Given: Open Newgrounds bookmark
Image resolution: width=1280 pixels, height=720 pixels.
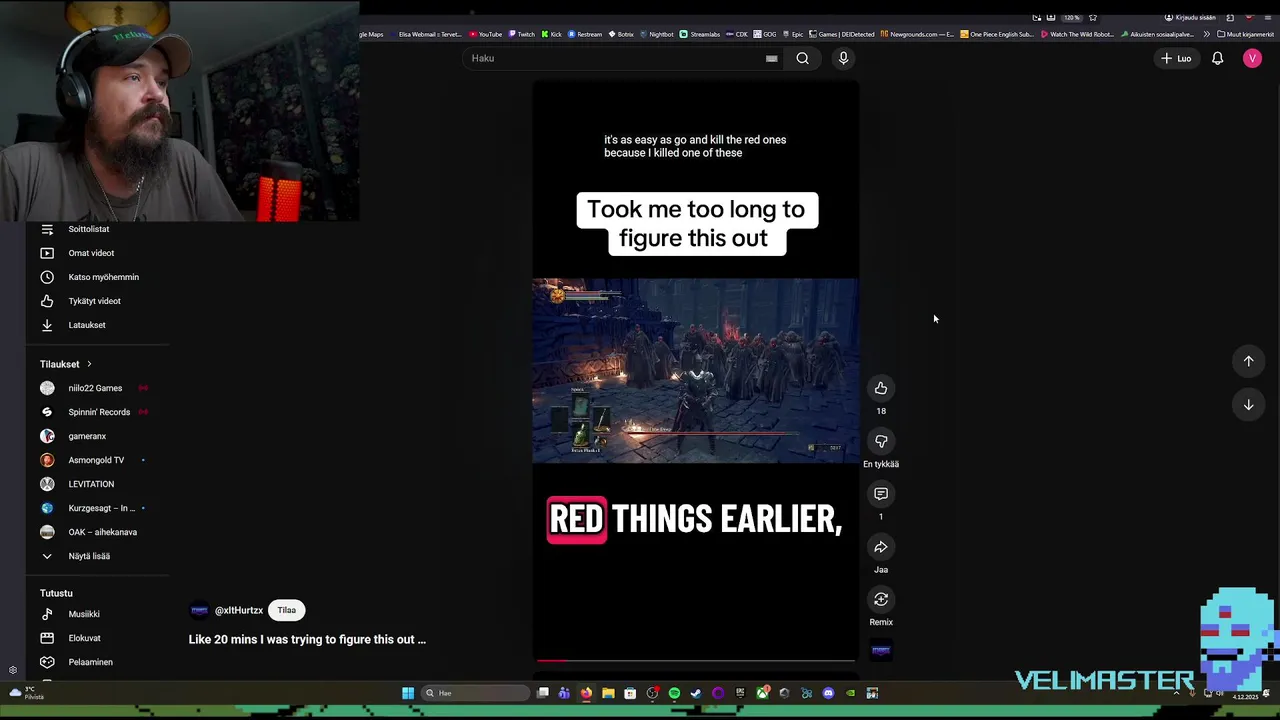Looking at the screenshot, I should (917, 34).
